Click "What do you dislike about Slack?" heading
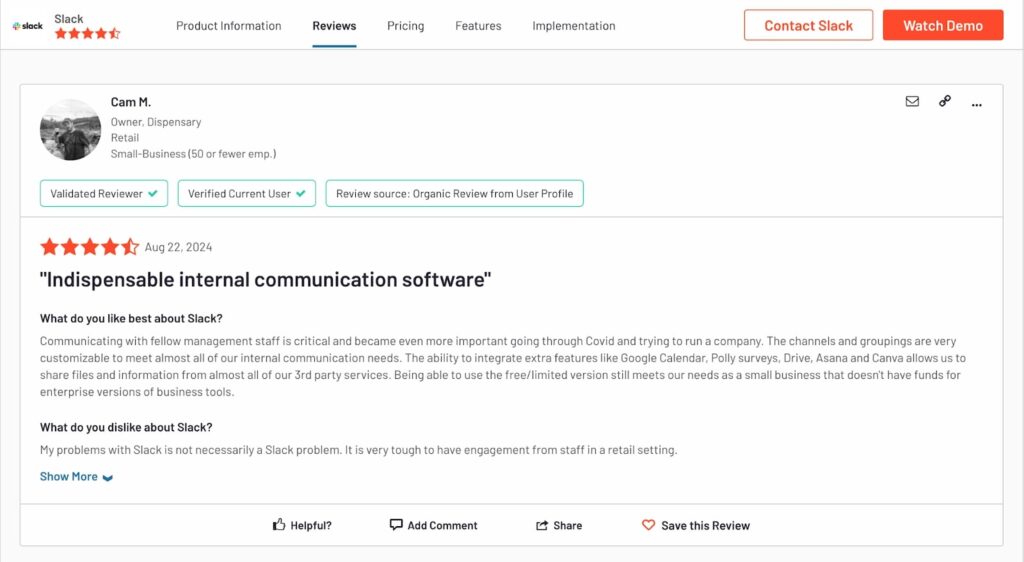The image size is (1024, 562). 126,427
